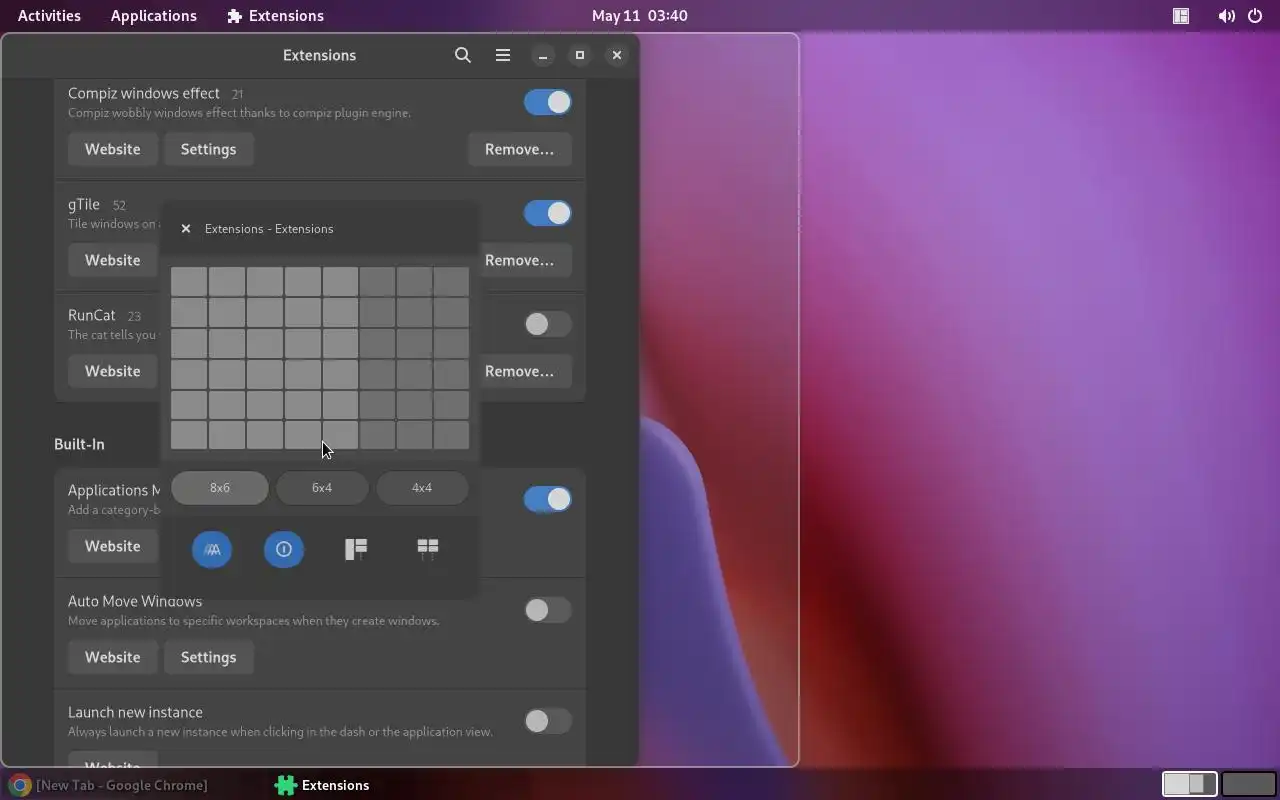Switch to the first workspace thumbnail
1280x800 pixels.
[x=1190, y=784]
